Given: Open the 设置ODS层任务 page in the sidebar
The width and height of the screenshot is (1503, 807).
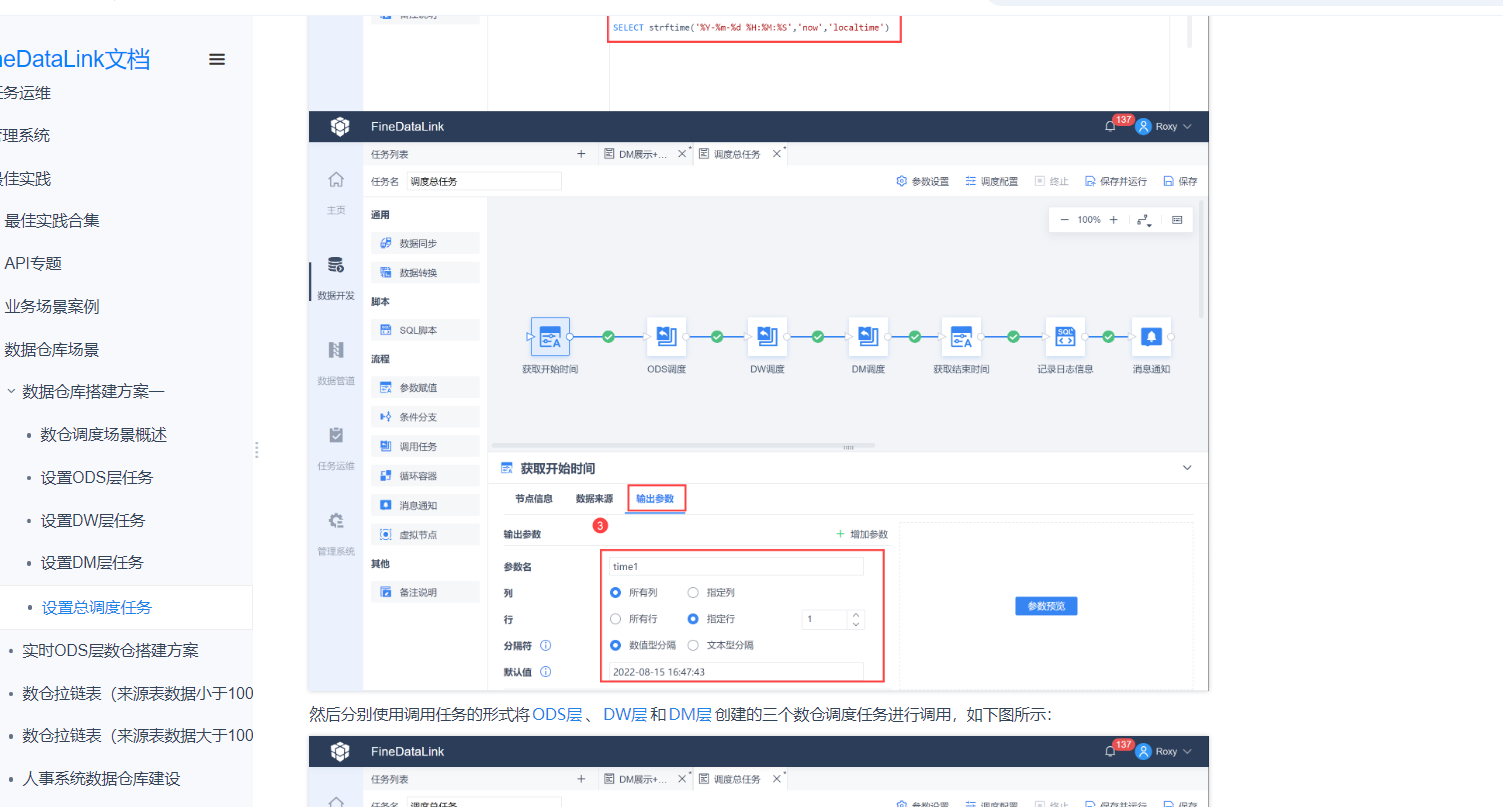Looking at the screenshot, I should pyautogui.click(x=97, y=478).
